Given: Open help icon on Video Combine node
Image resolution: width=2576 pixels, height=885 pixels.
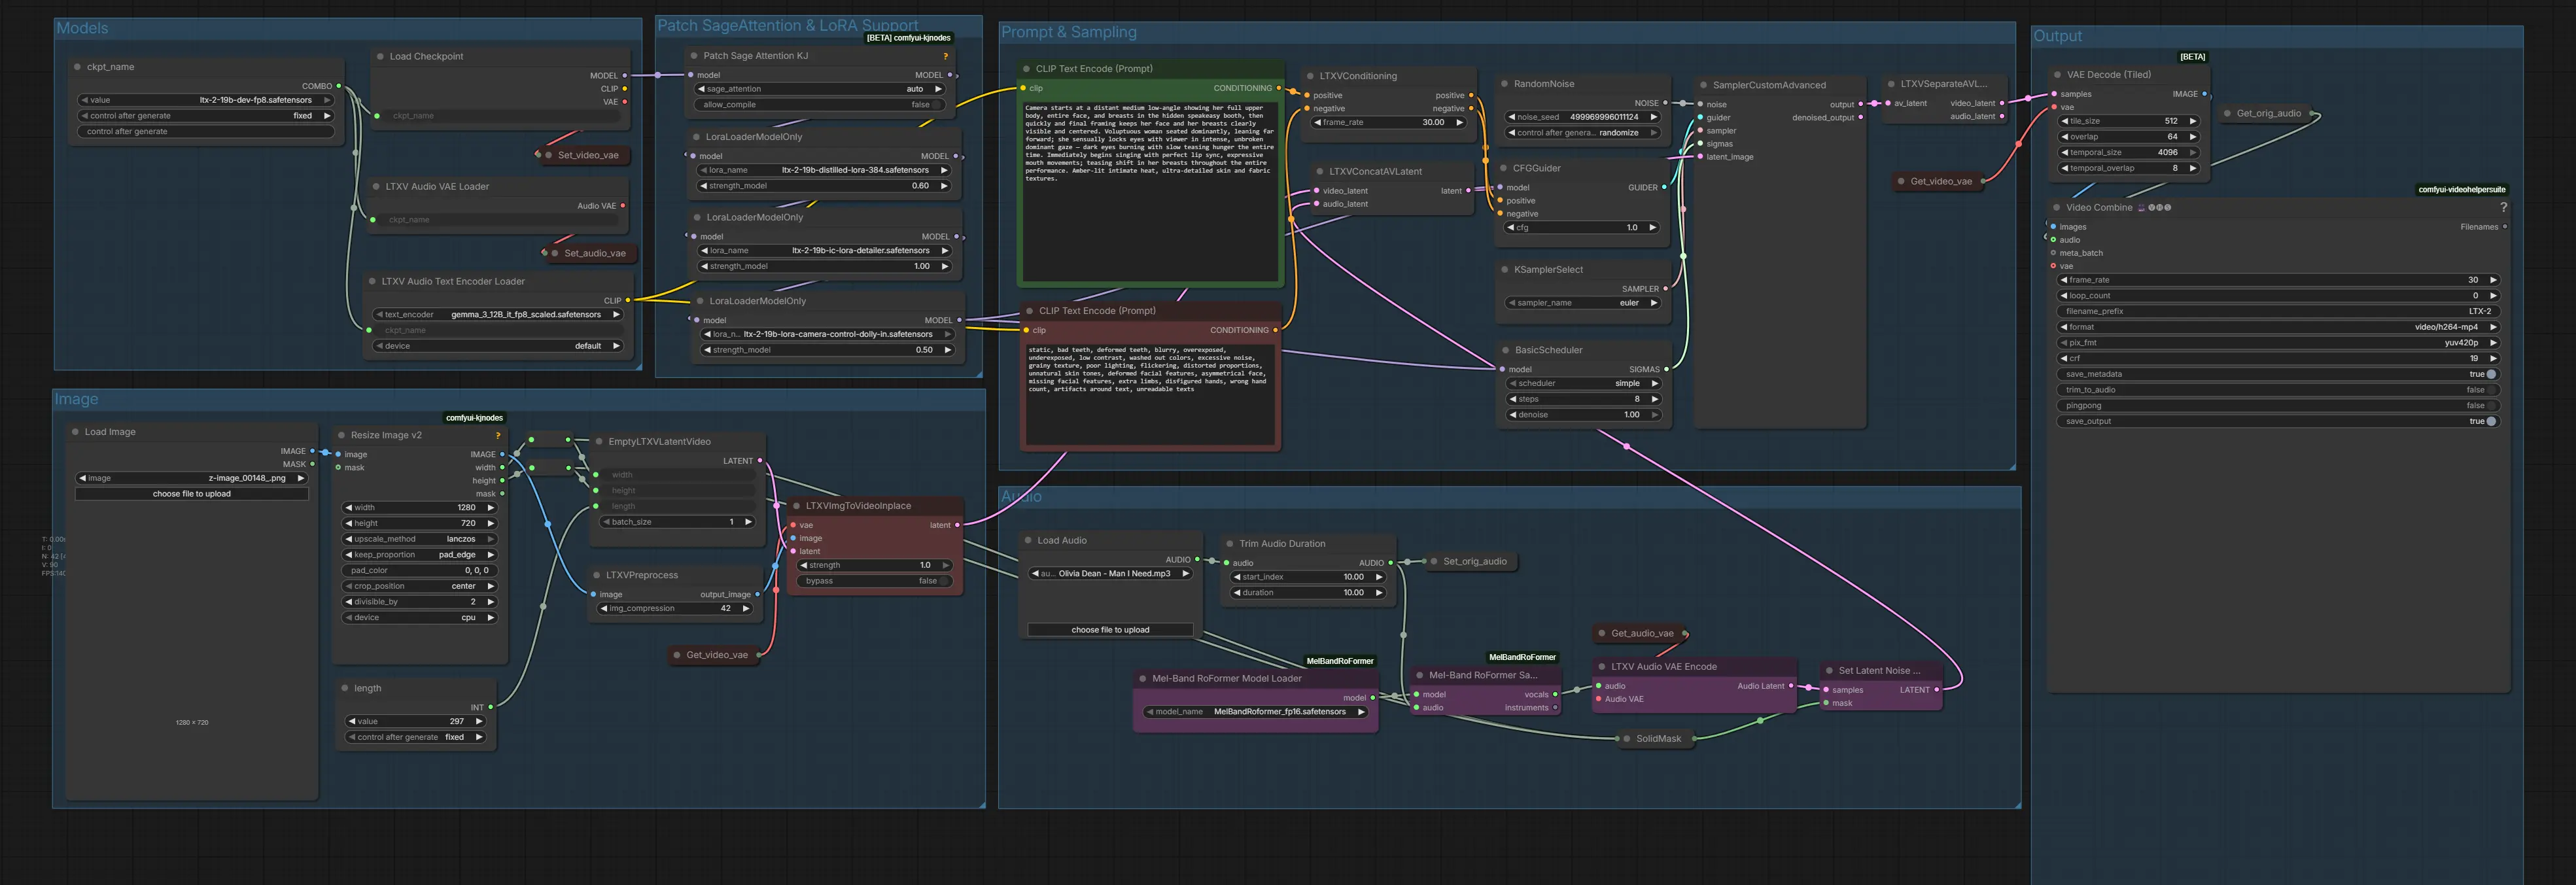Looking at the screenshot, I should pos(2503,208).
